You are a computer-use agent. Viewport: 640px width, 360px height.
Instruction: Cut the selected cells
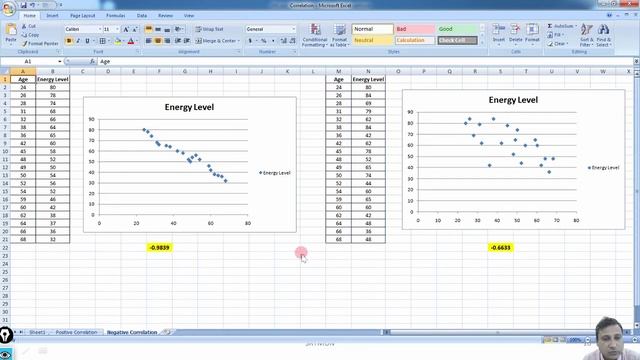29,26
